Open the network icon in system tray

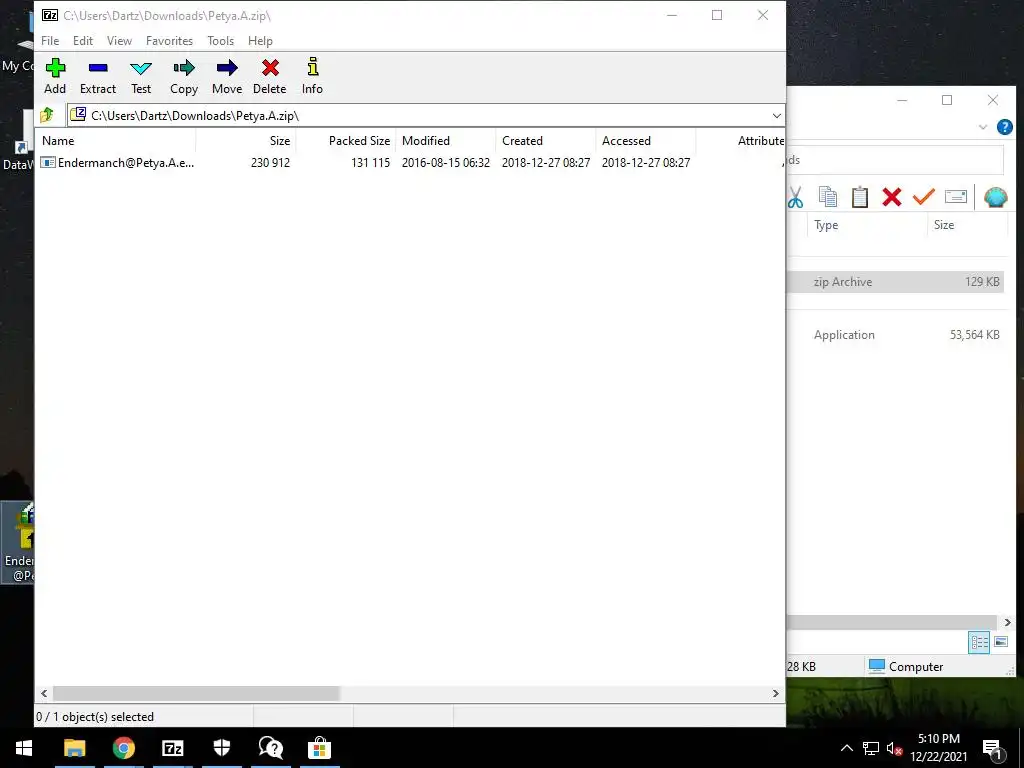[x=871, y=748]
